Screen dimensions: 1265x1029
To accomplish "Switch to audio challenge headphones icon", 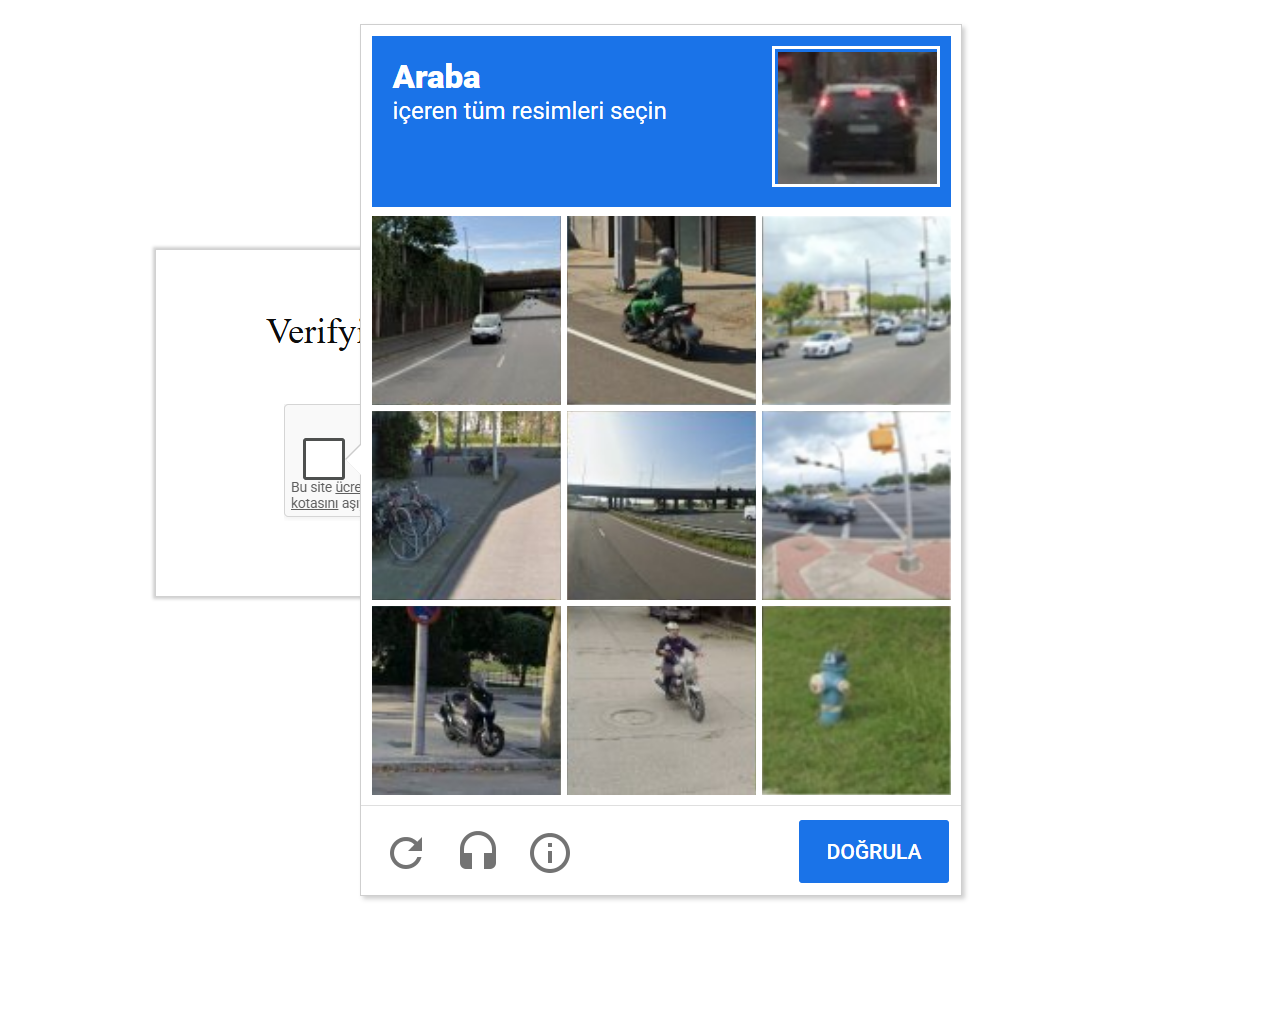I will click(478, 852).
